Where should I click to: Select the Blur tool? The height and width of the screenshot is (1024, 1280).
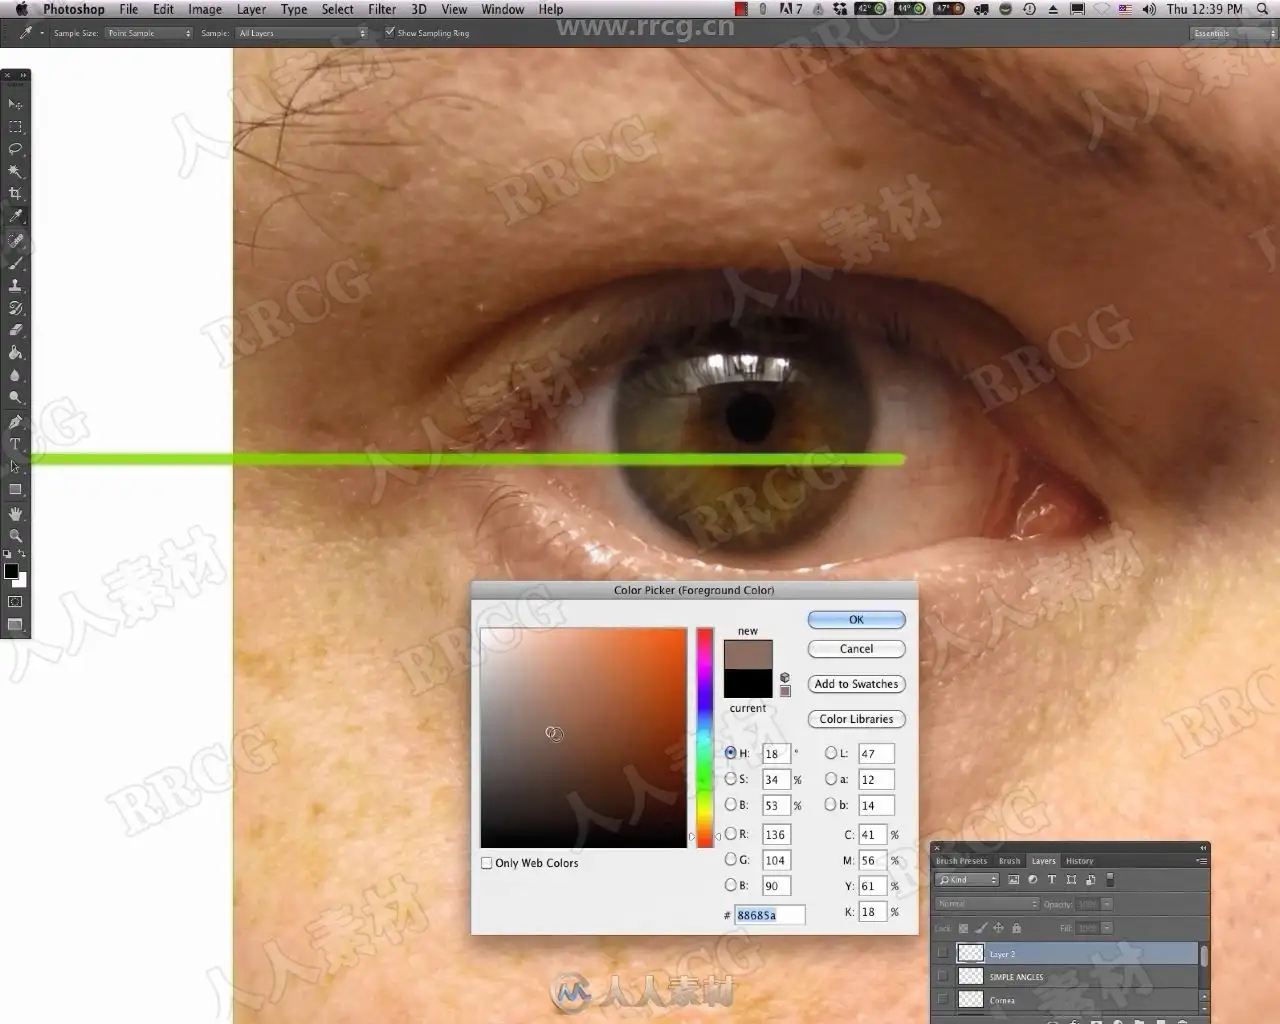click(15, 376)
